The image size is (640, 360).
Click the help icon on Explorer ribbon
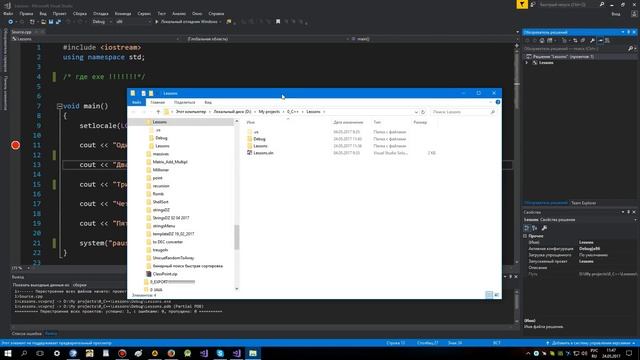pos(498,102)
